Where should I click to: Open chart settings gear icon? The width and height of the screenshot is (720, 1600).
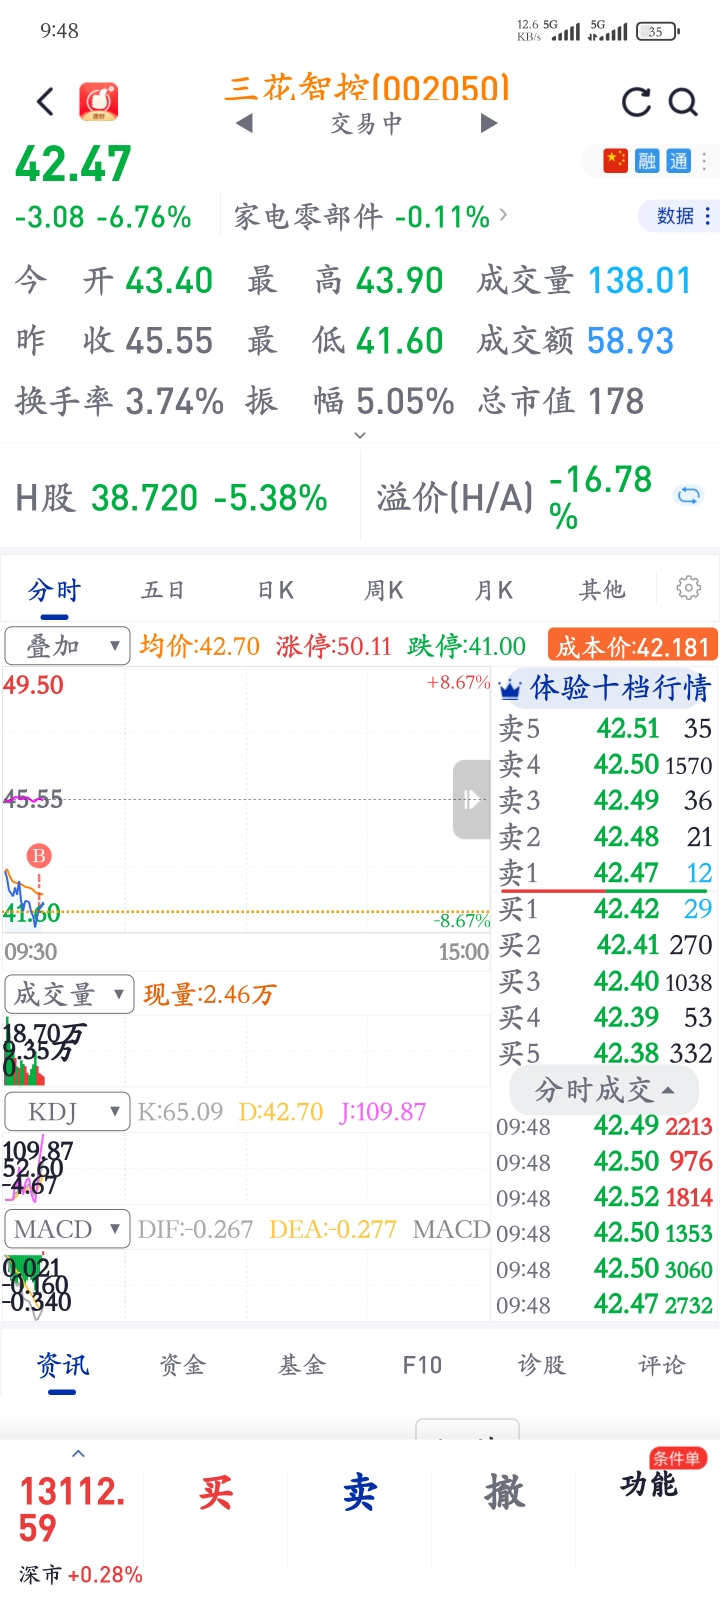(x=688, y=588)
